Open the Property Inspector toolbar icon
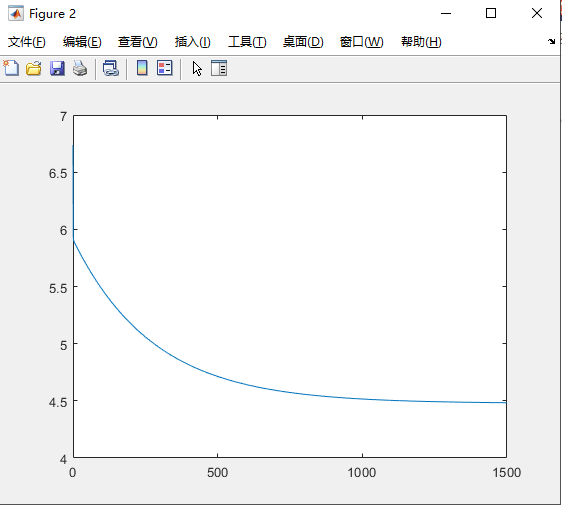Screen dimensions: 562x507 pos(219,68)
